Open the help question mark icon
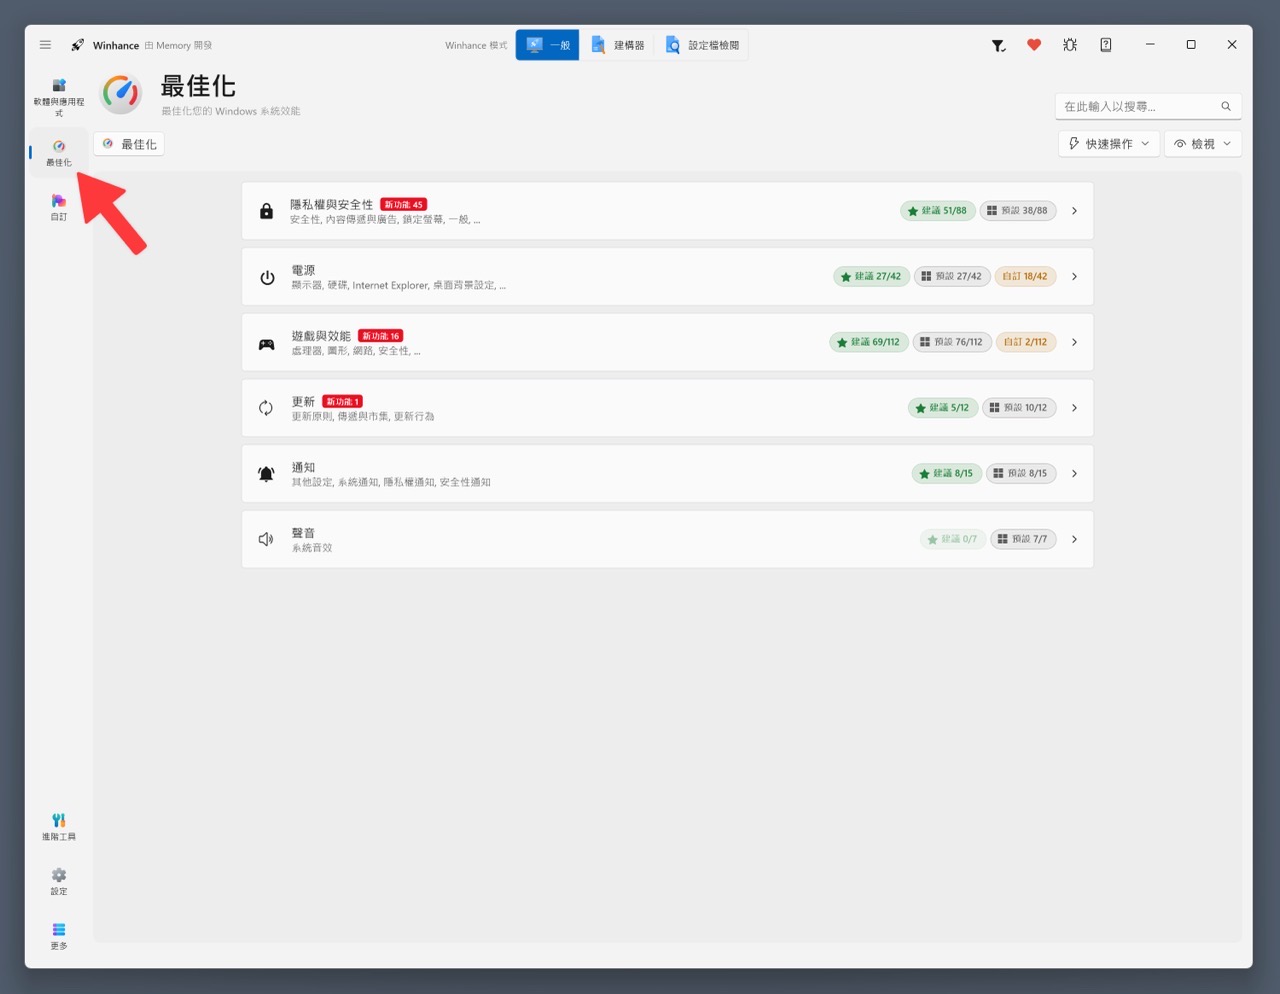The width and height of the screenshot is (1280, 994). point(1106,45)
